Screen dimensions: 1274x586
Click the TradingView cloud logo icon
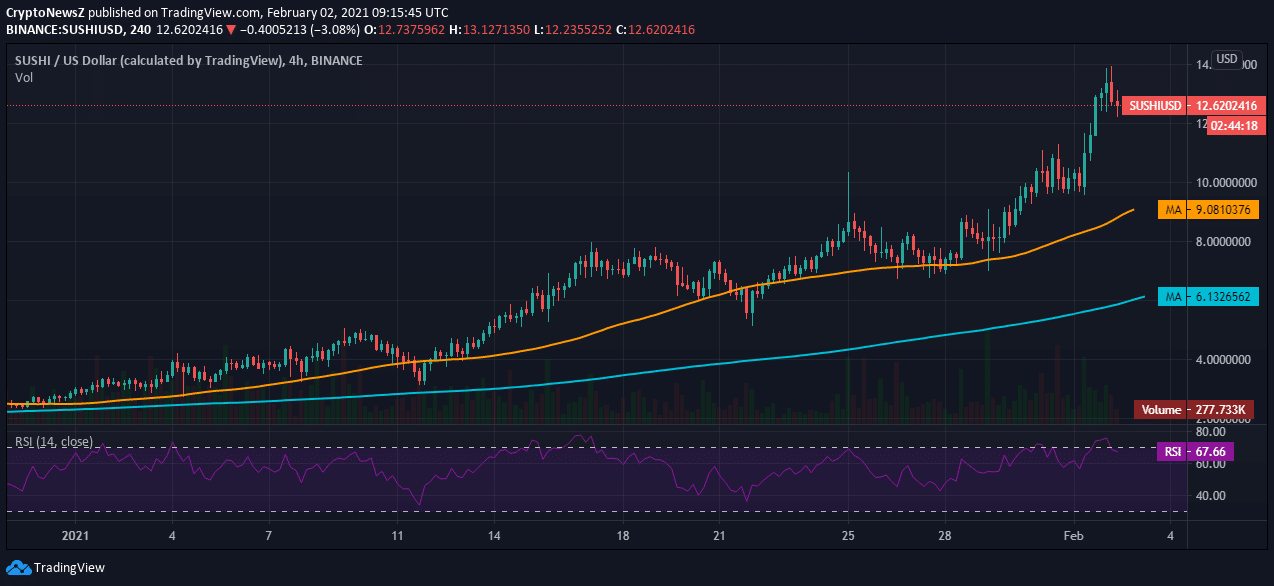(17, 567)
